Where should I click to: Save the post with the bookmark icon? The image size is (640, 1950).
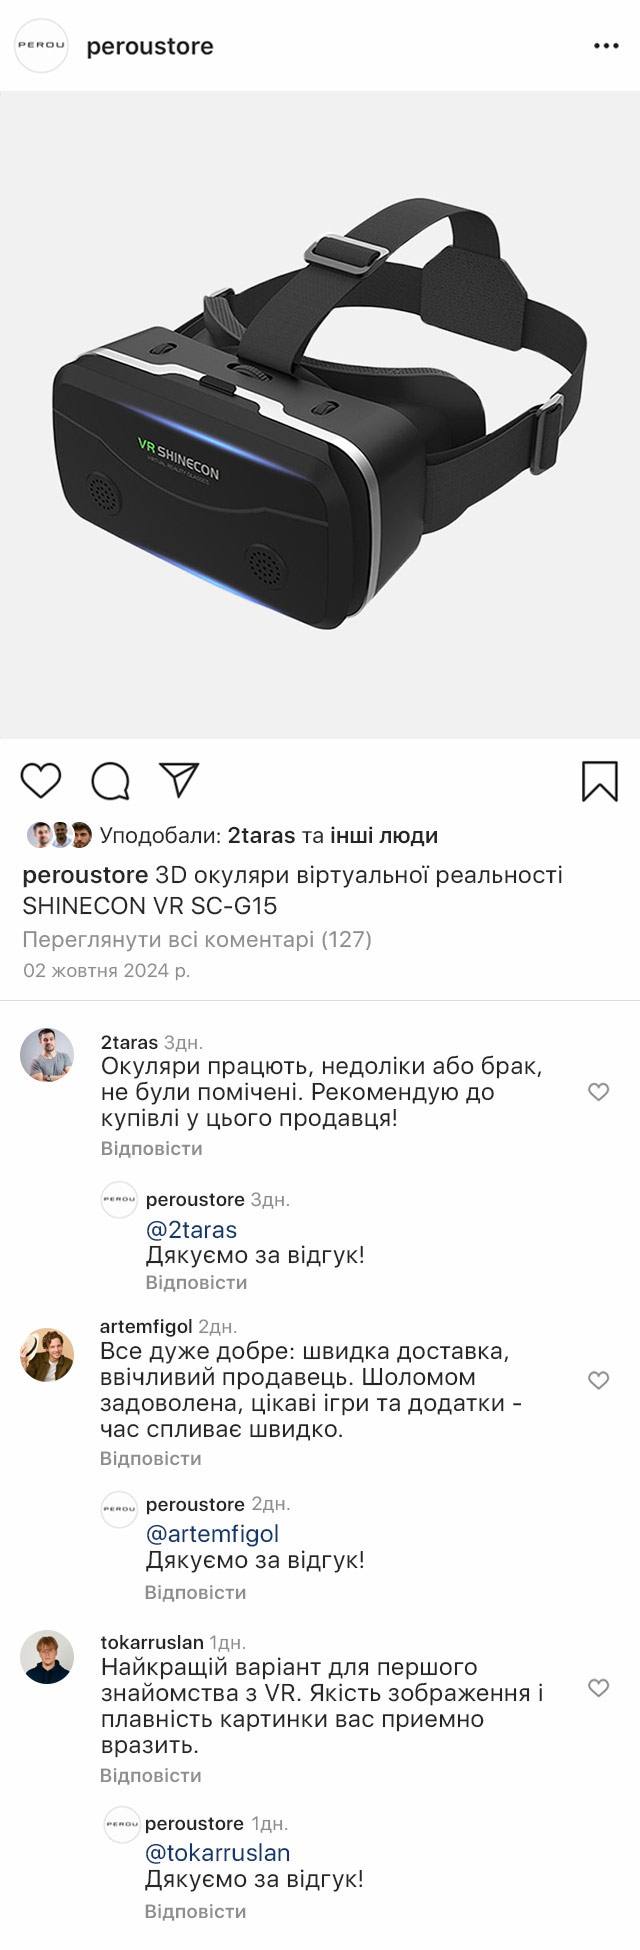click(600, 781)
